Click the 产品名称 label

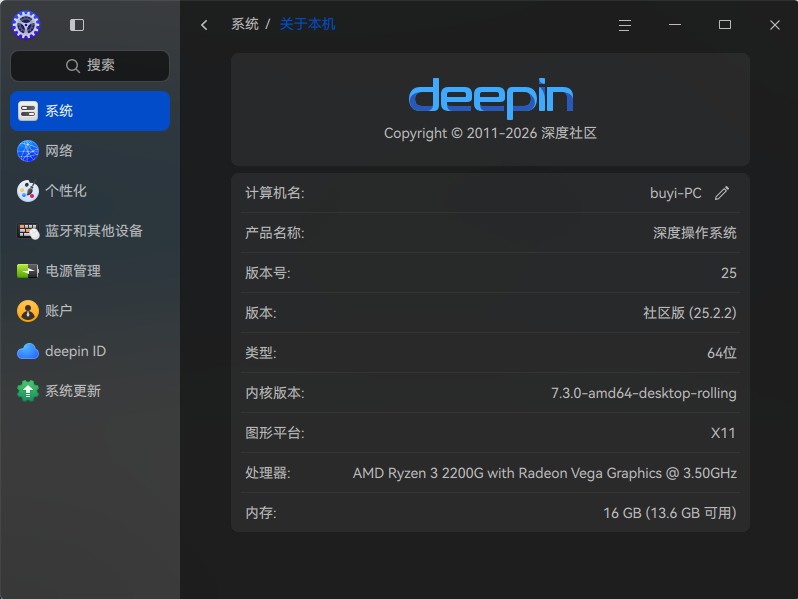tap(275, 233)
